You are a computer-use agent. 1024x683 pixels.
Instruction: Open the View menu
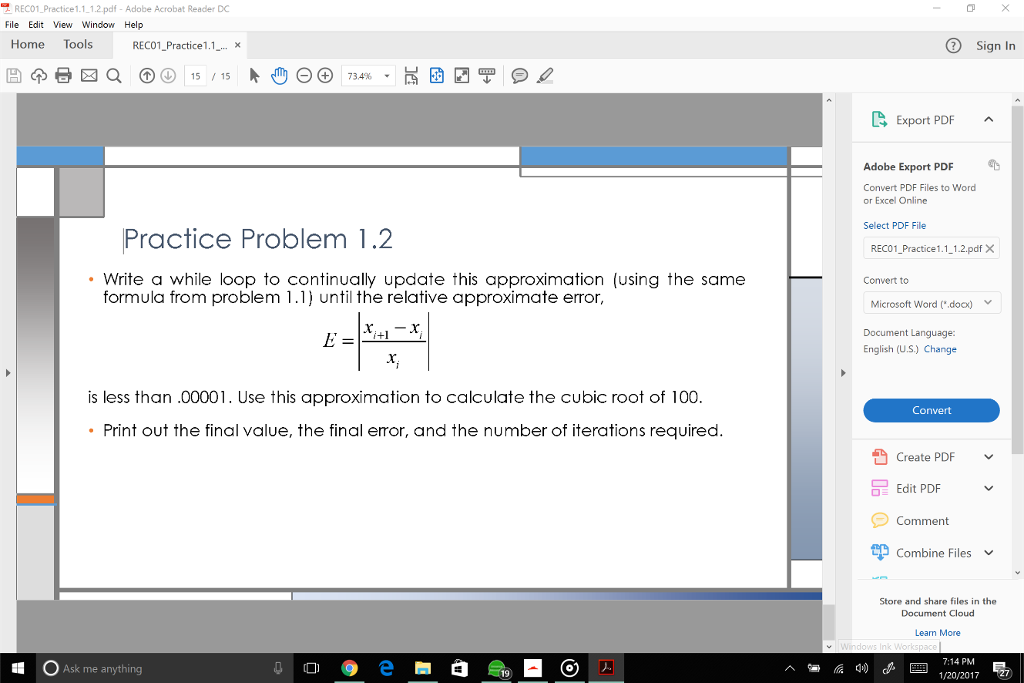tap(63, 24)
